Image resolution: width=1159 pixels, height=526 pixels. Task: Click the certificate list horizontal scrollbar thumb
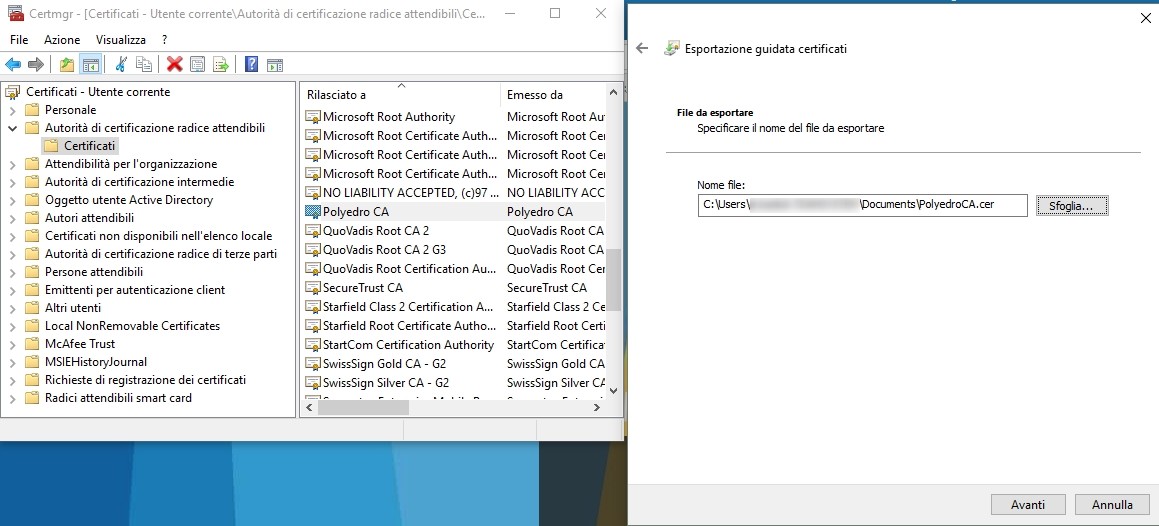[x=363, y=408]
